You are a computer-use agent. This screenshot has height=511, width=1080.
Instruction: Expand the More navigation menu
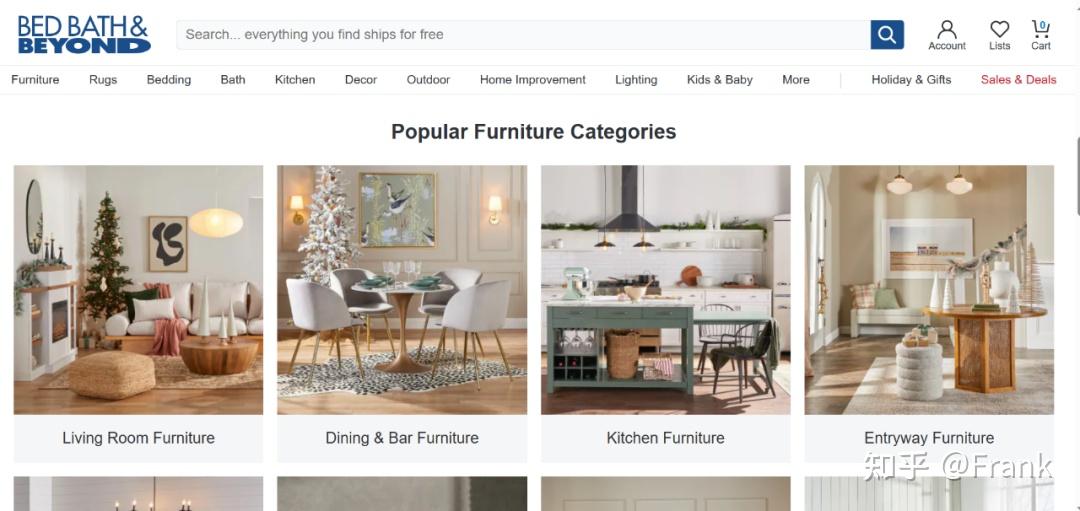pos(796,80)
